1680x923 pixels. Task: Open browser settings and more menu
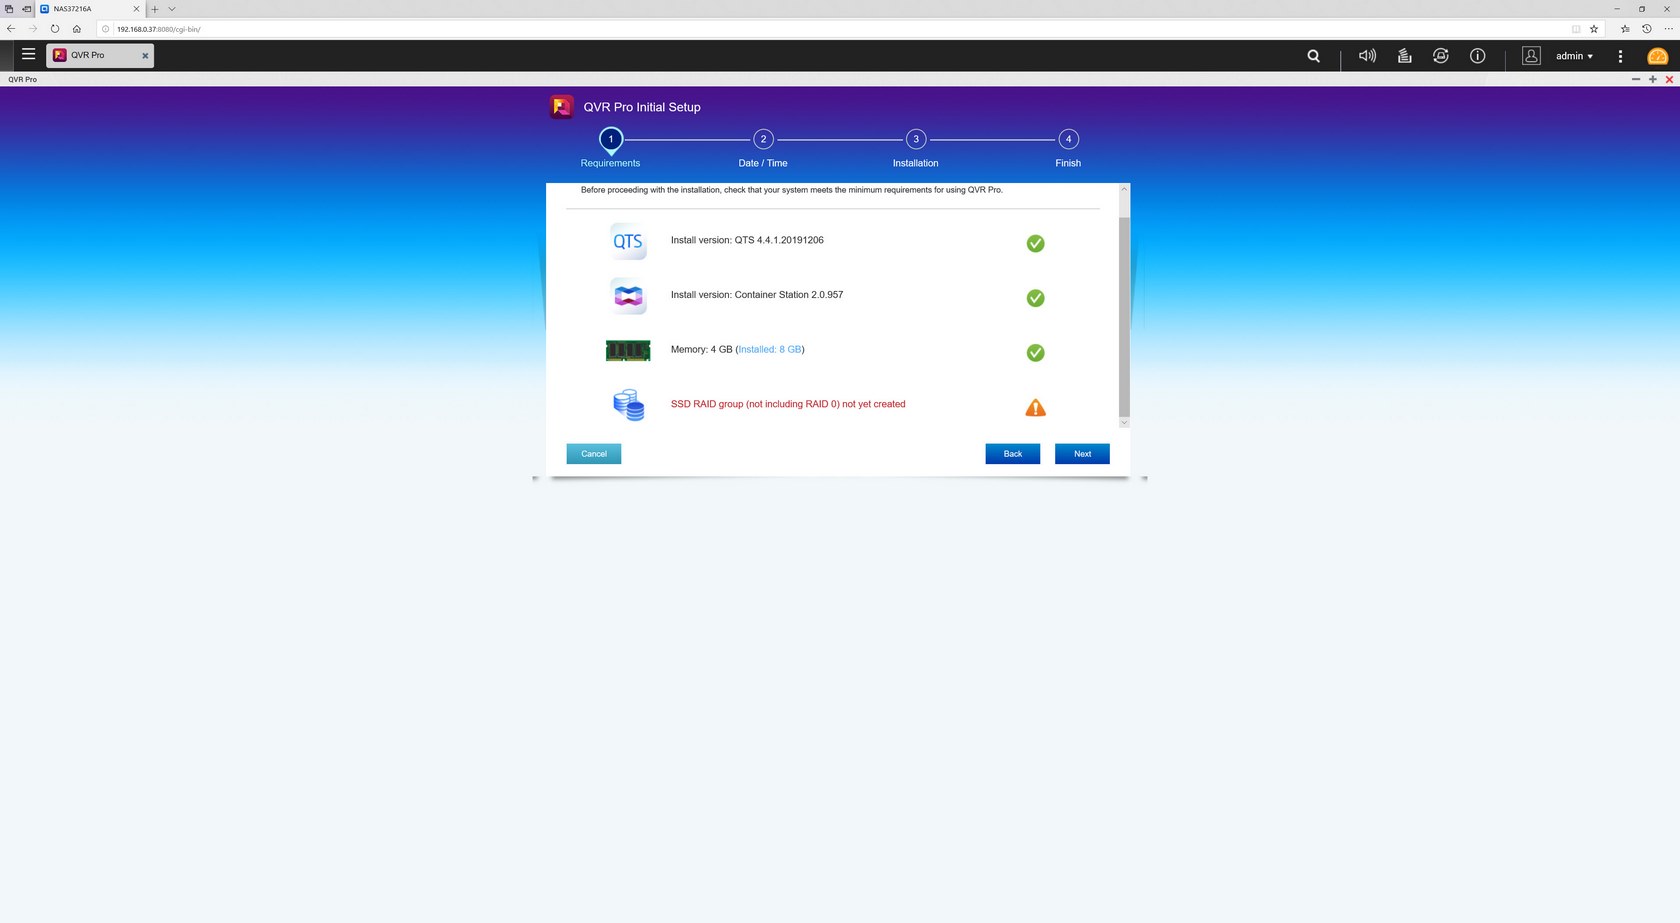tap(1668, 29)
